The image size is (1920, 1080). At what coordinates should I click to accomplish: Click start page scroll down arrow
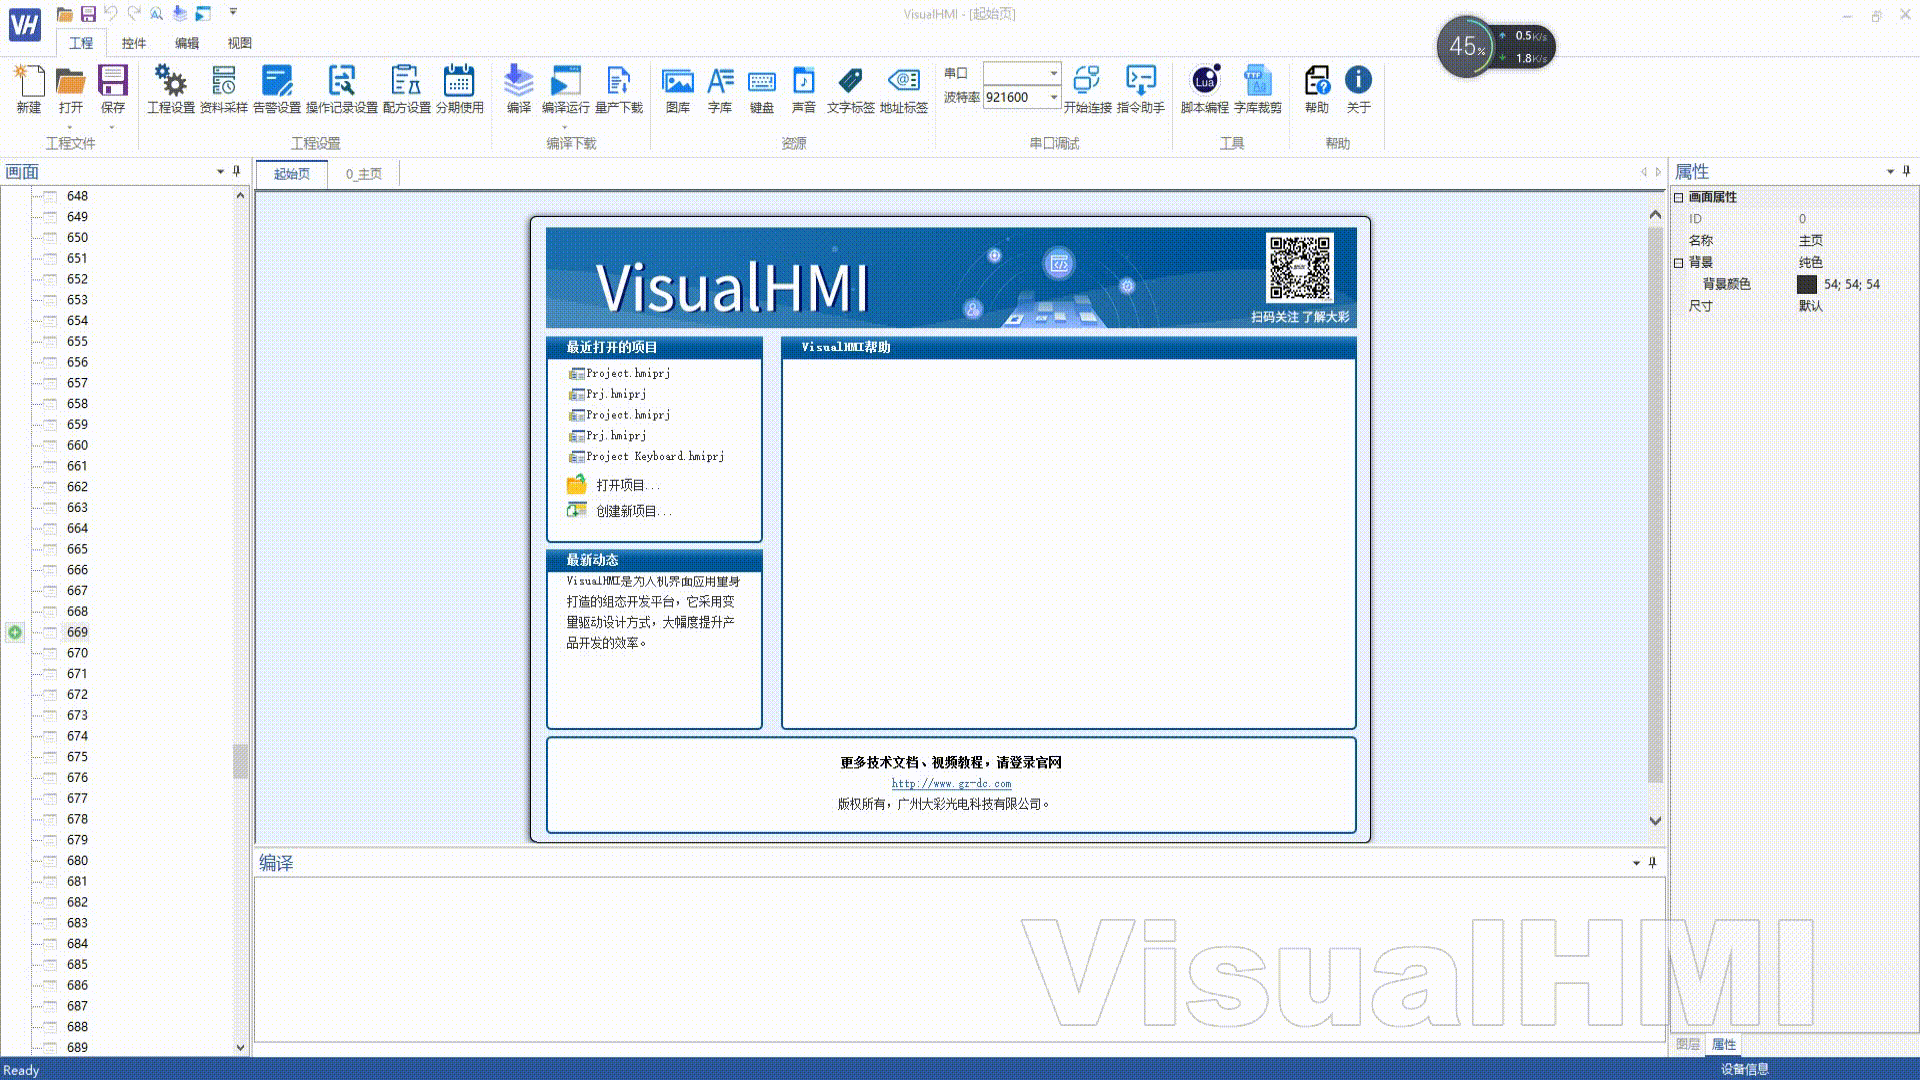(x=1655, y=821)
